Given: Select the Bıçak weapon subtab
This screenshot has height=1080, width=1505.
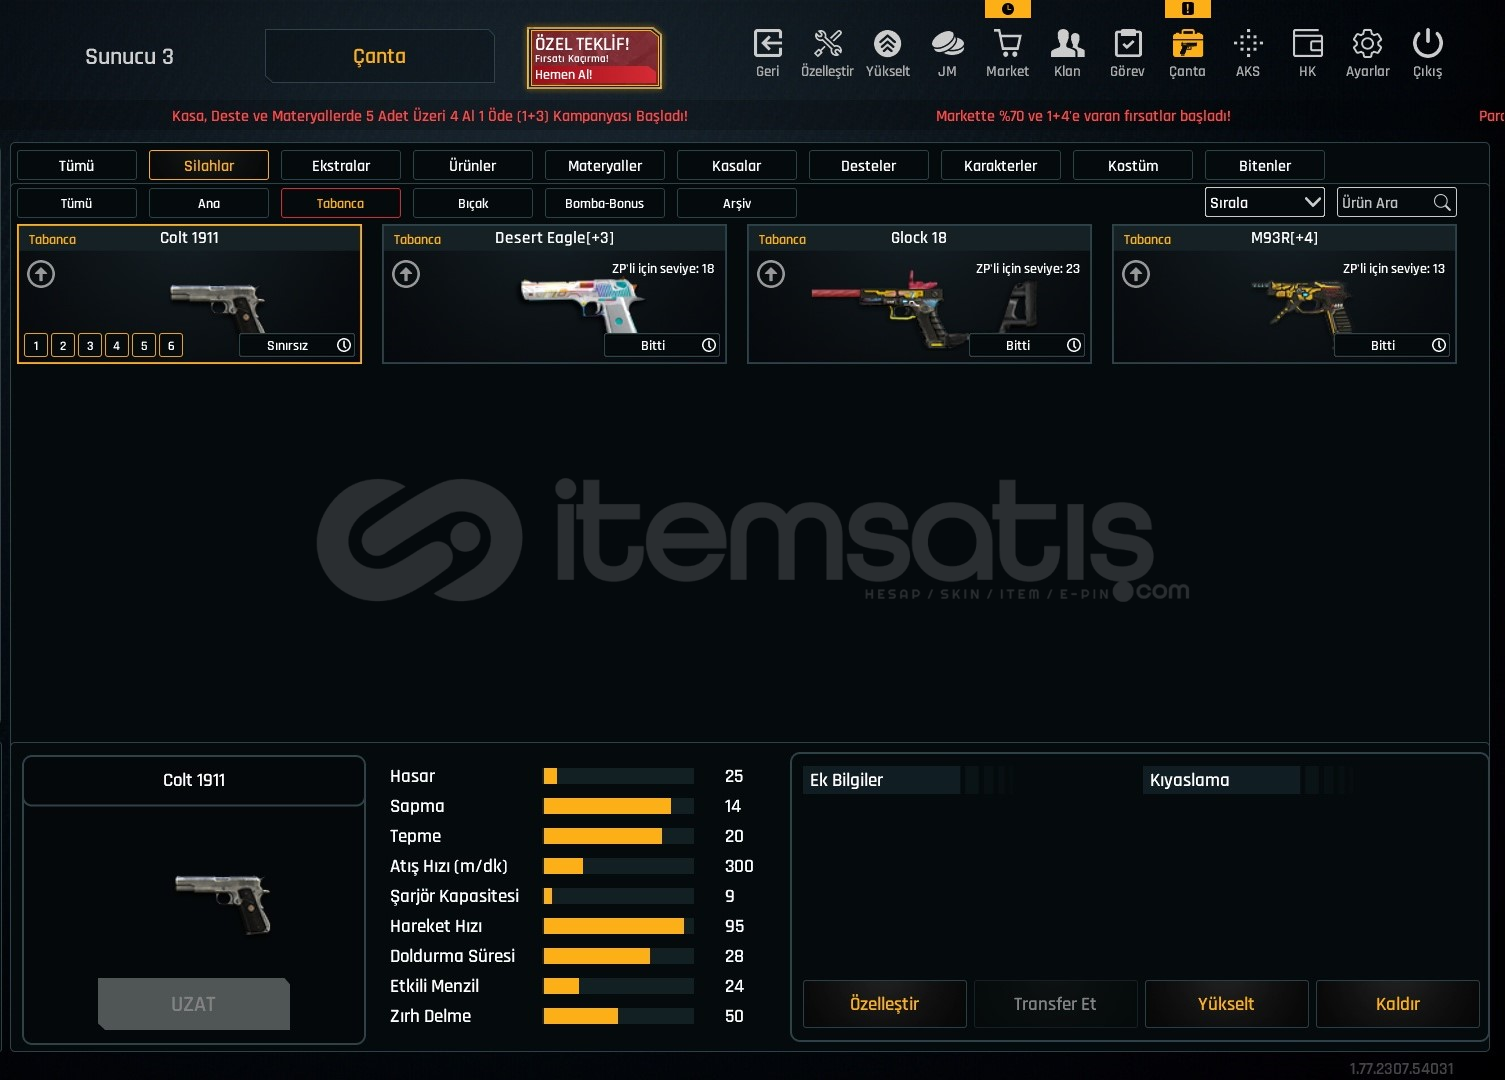Looking at the screenshot, I should click(473, 203).
